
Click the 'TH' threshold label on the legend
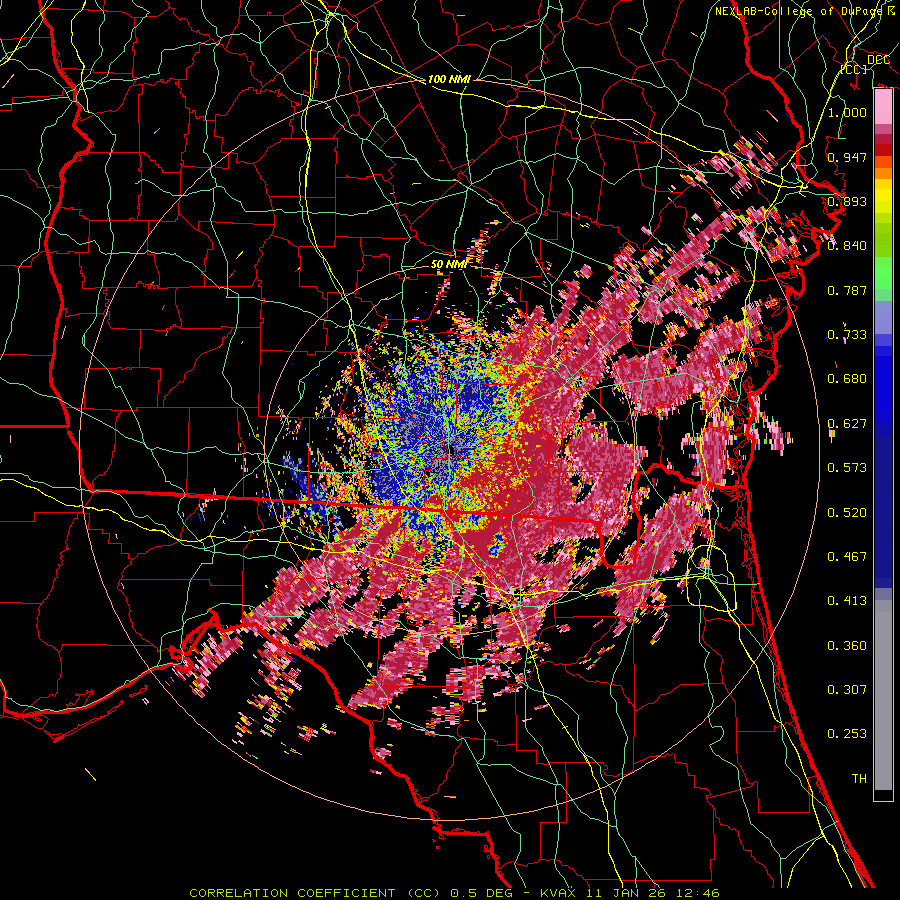tap(859, 779)
